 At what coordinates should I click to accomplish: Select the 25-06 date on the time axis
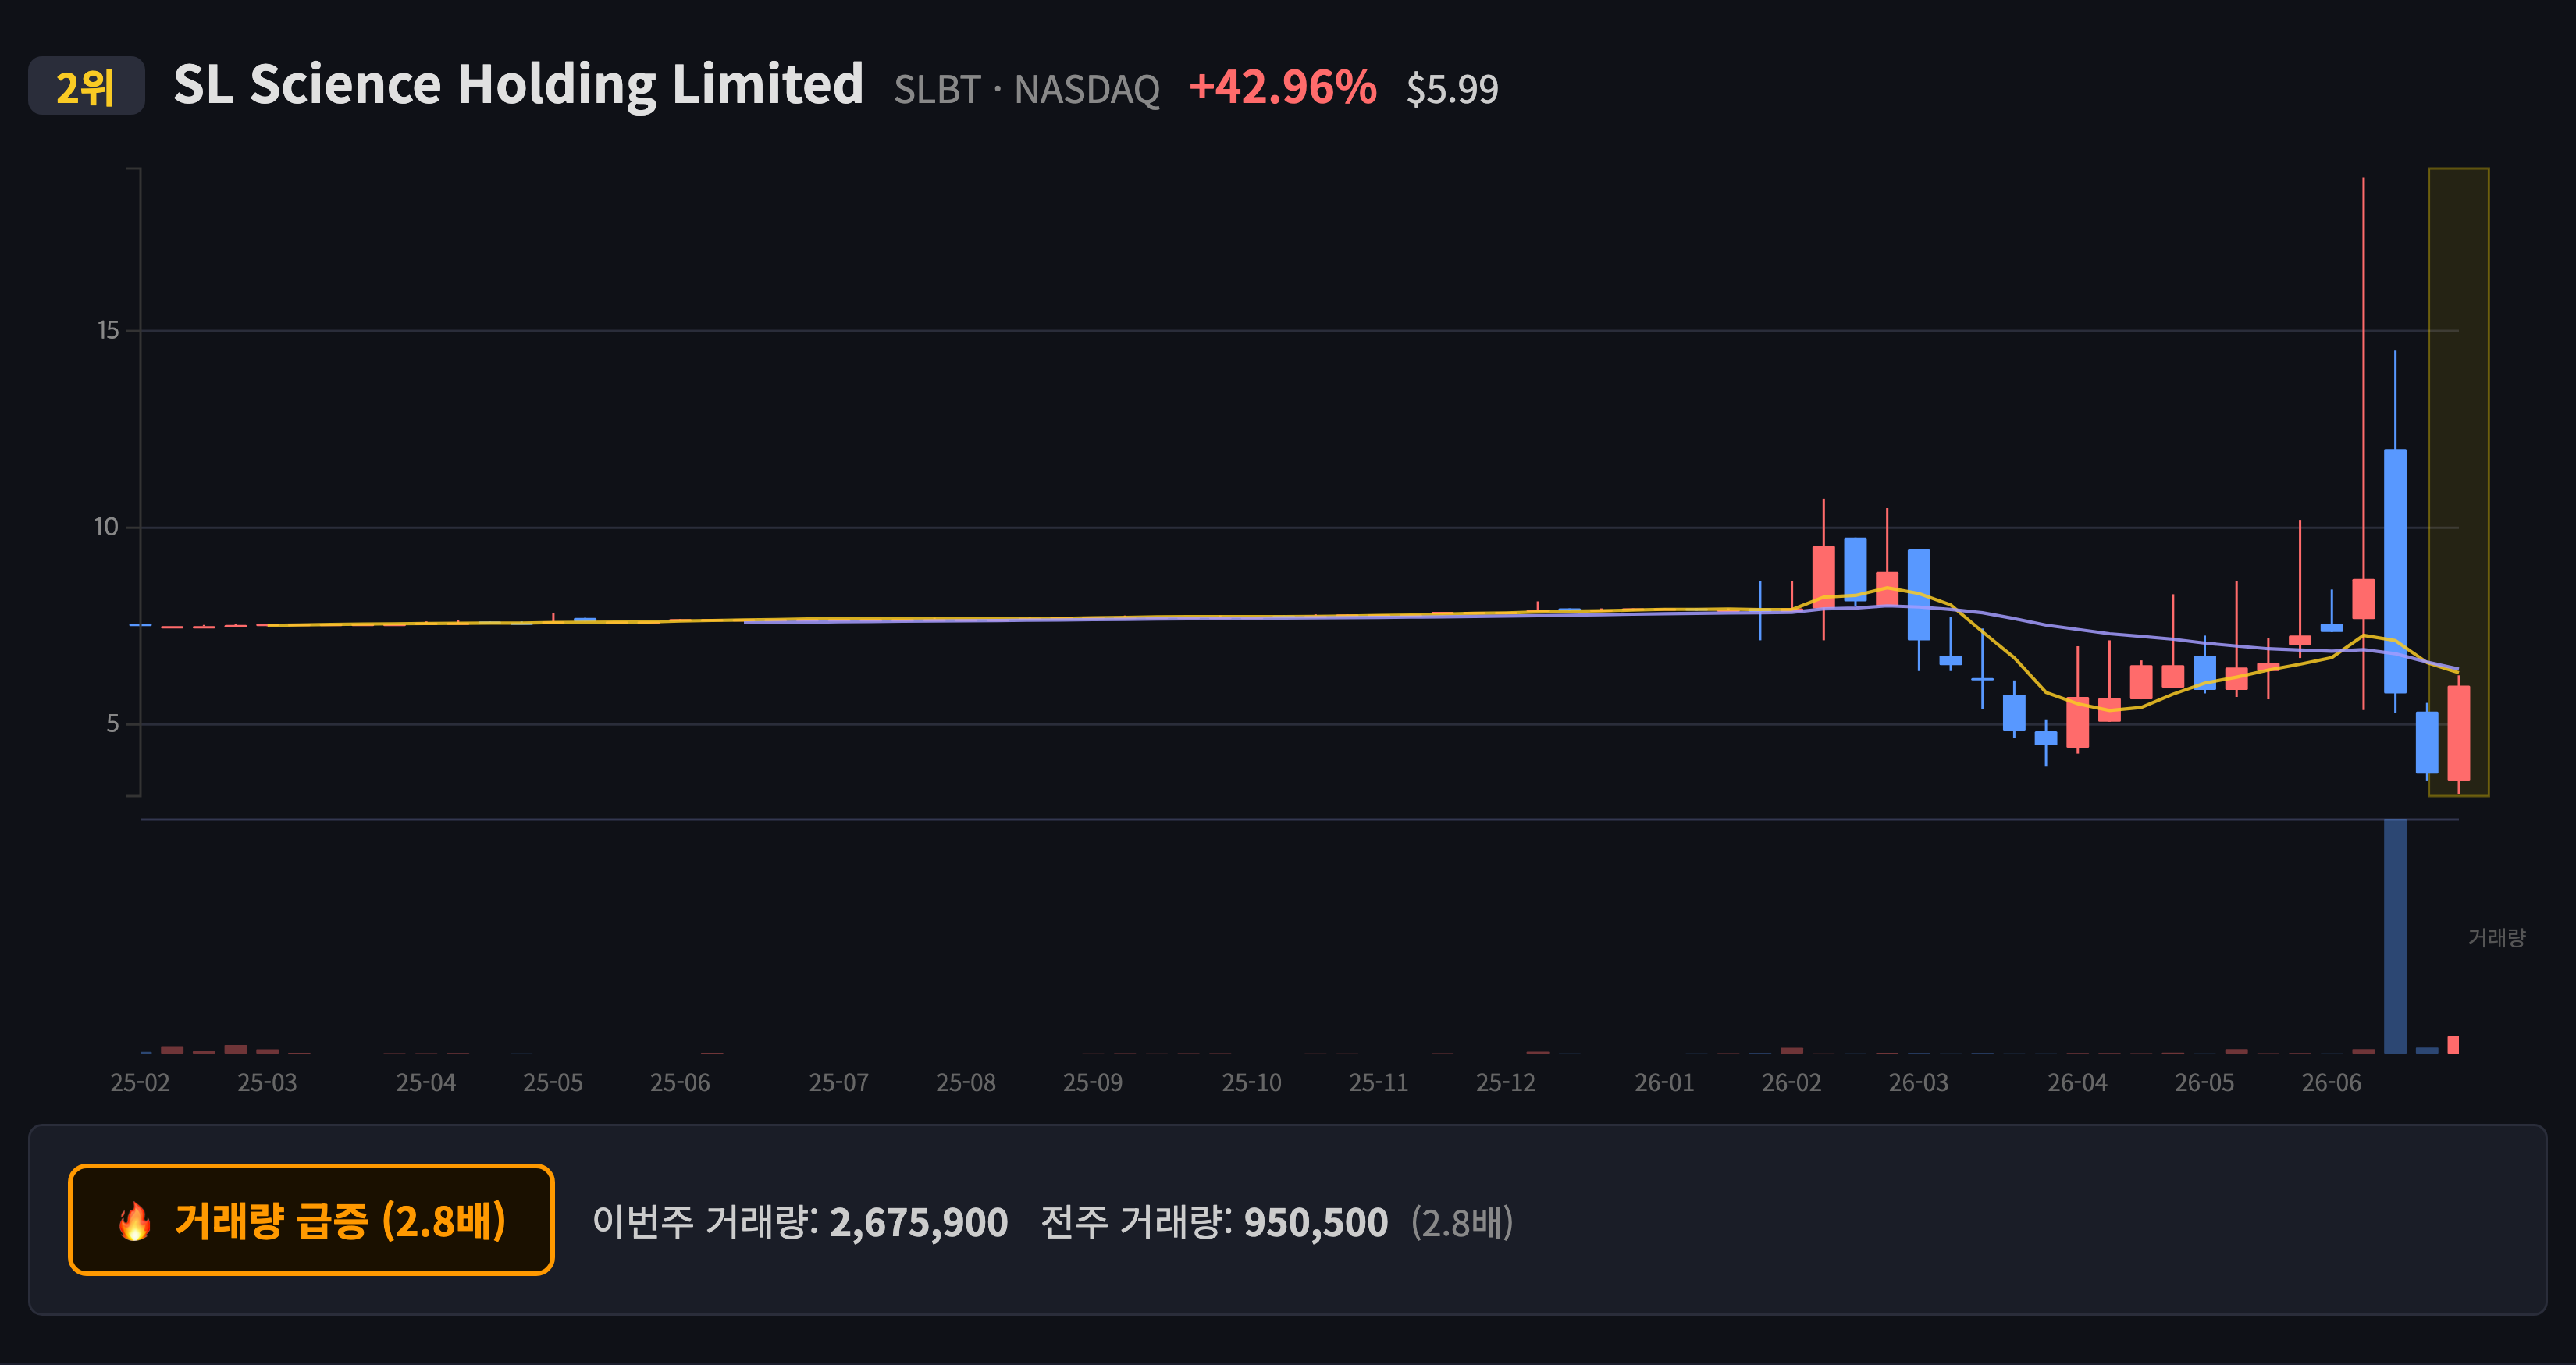(680, 1082)
